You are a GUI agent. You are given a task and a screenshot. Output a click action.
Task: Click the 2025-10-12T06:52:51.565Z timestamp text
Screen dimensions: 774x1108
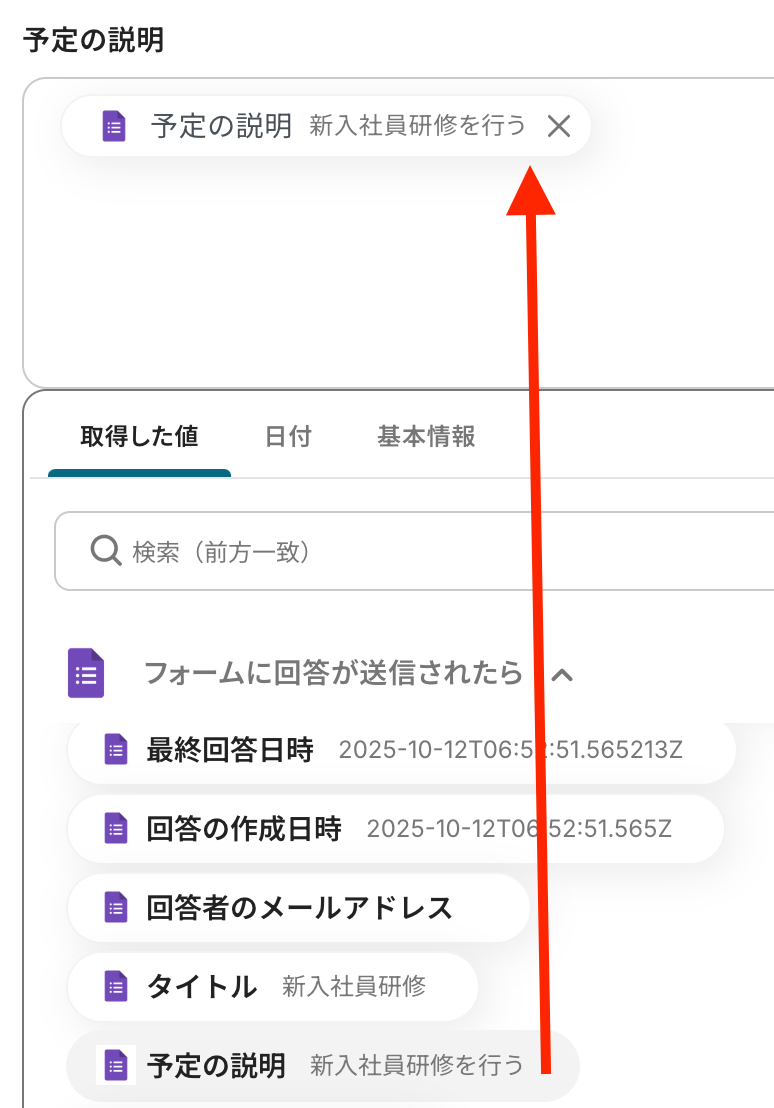(519, 829)
